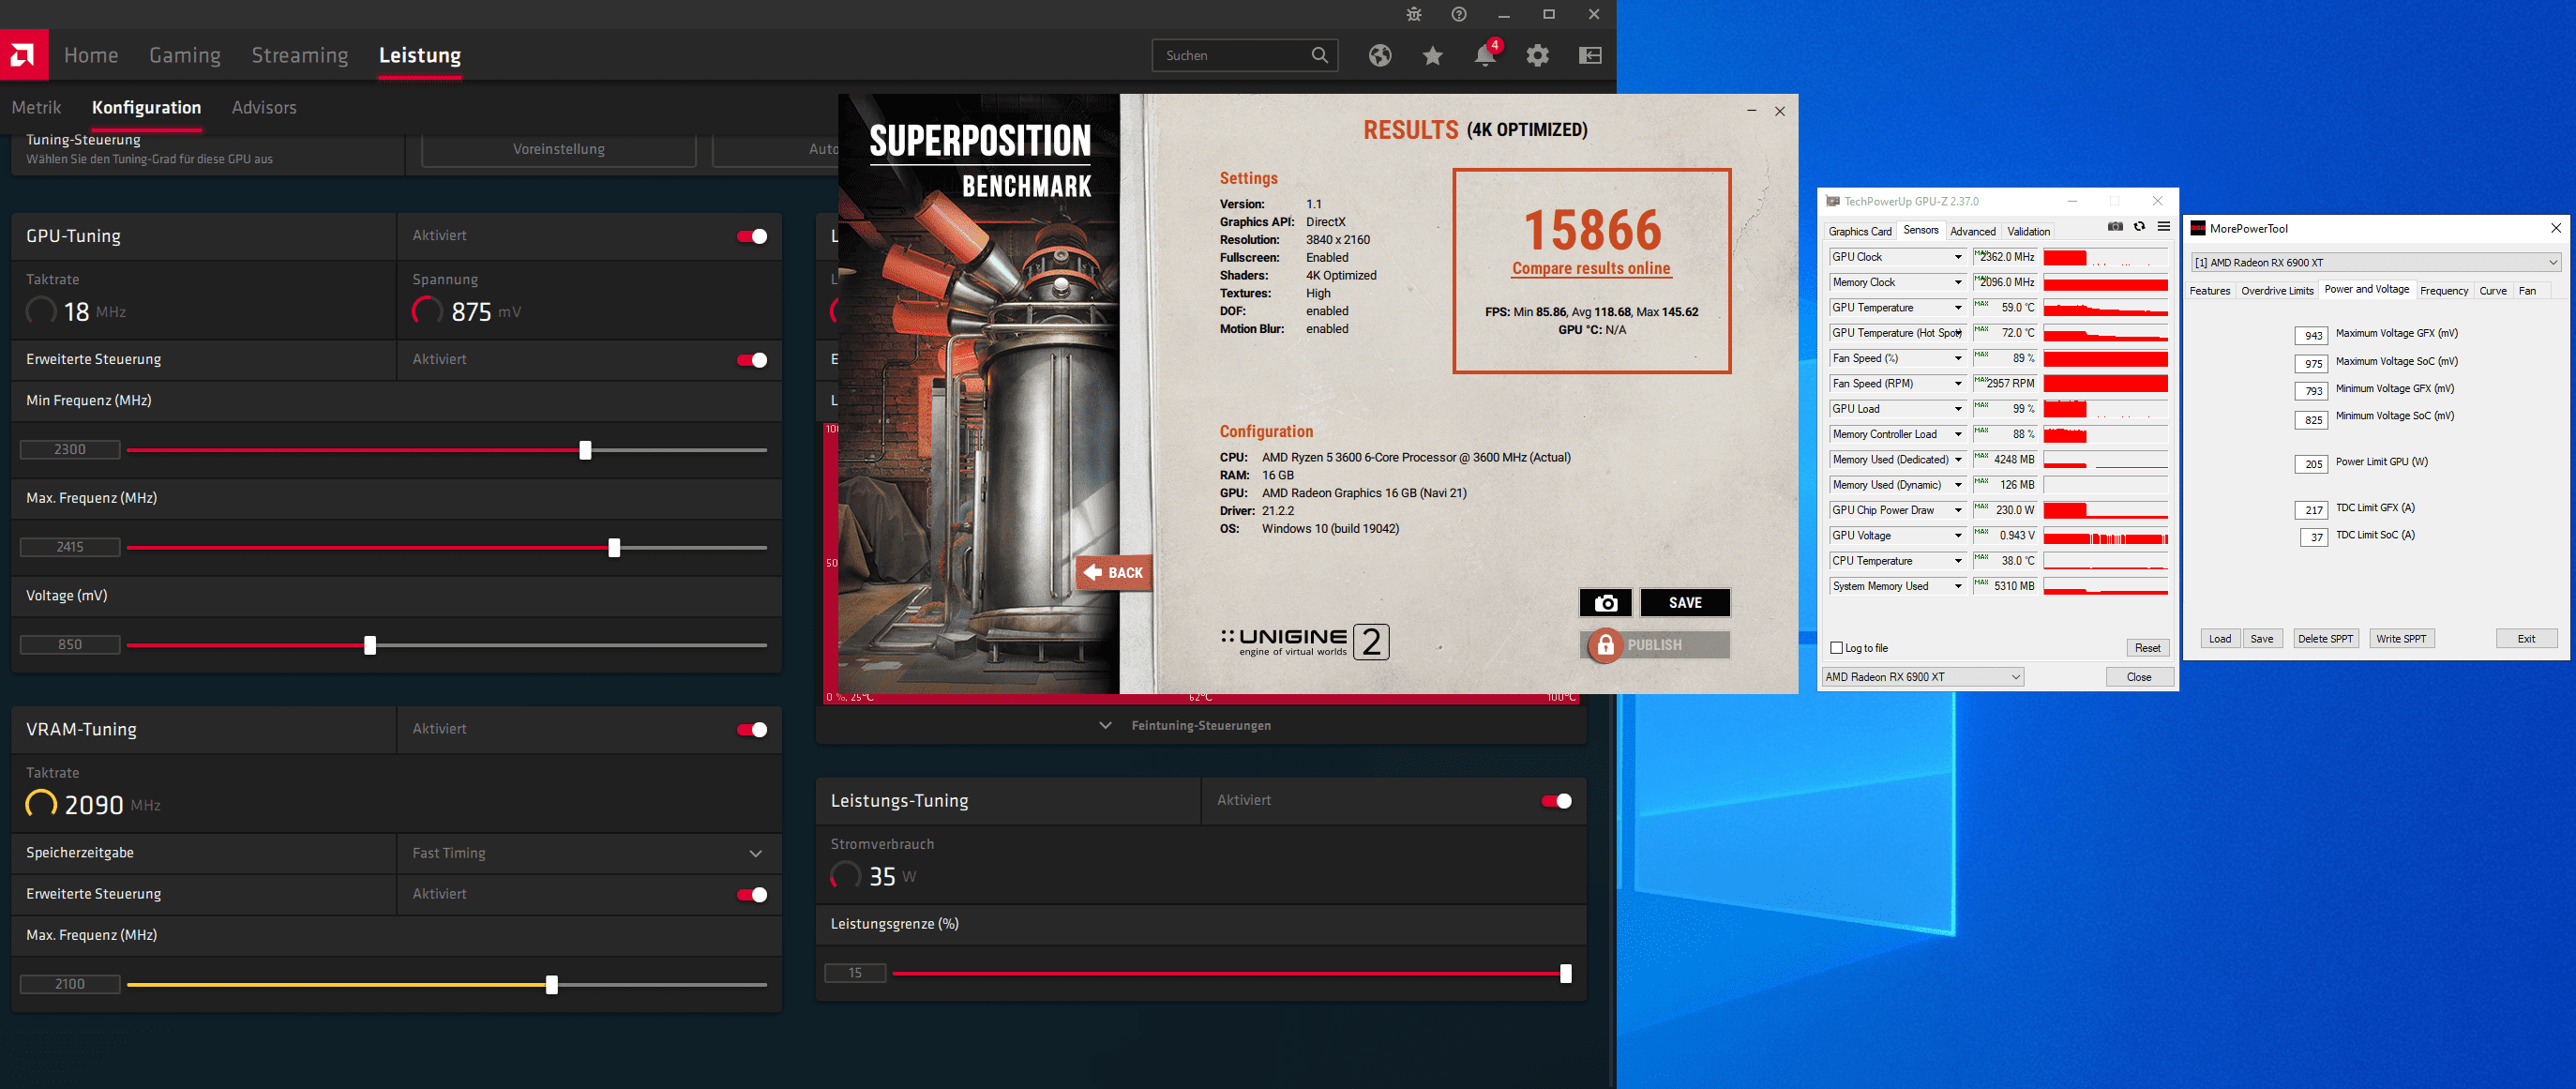
Task: Click the Leistungsgrenze slider handle
Action: point(1565,973)
